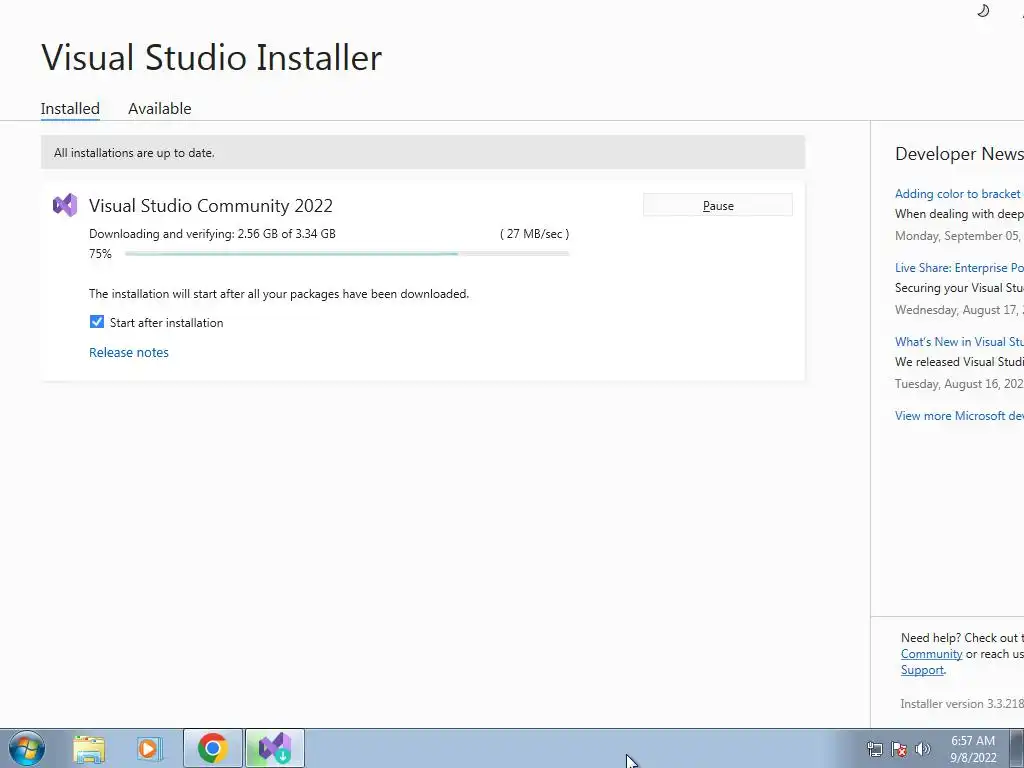The image size is (1024, 768).
Task: Open Windows Explorer from the taskbar
Action: [89, 749]
